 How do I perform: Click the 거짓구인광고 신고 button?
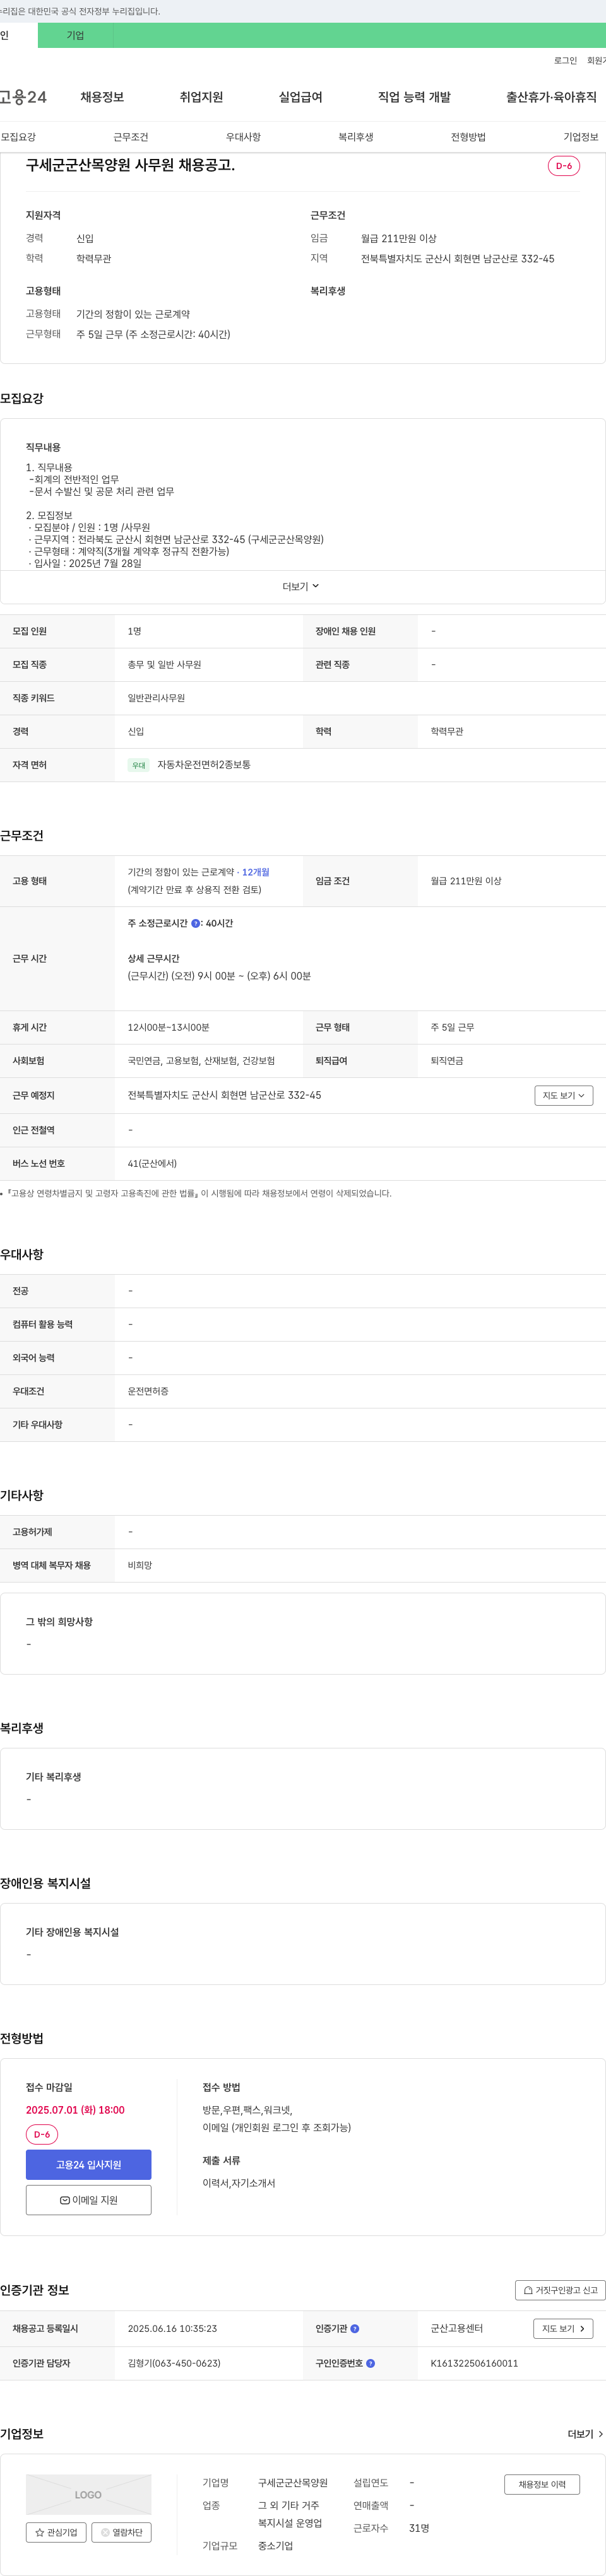coord(560,2290)
